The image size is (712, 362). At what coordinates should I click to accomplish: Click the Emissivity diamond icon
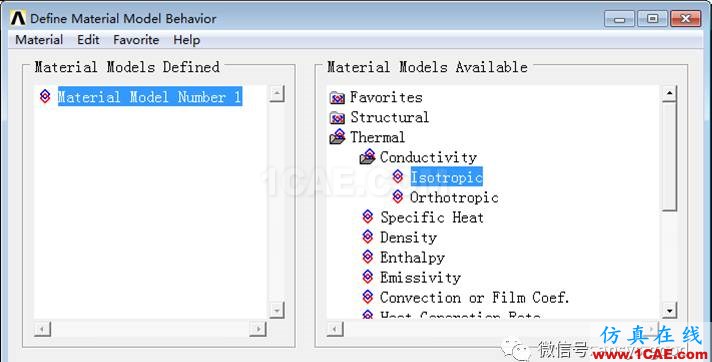(368, 277)
